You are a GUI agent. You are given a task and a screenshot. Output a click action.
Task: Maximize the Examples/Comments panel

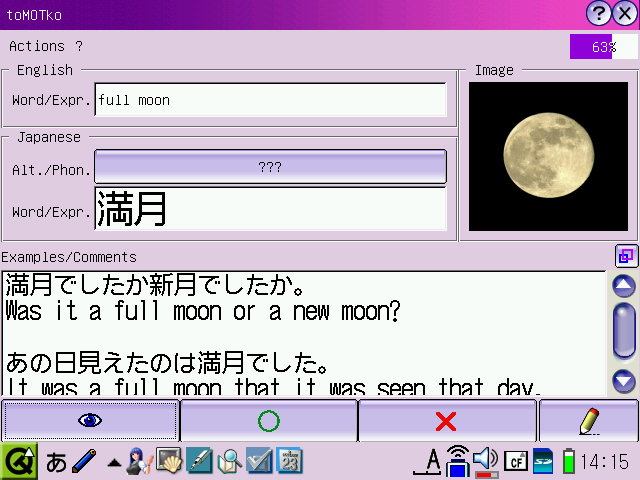click(x=626, y=256)
